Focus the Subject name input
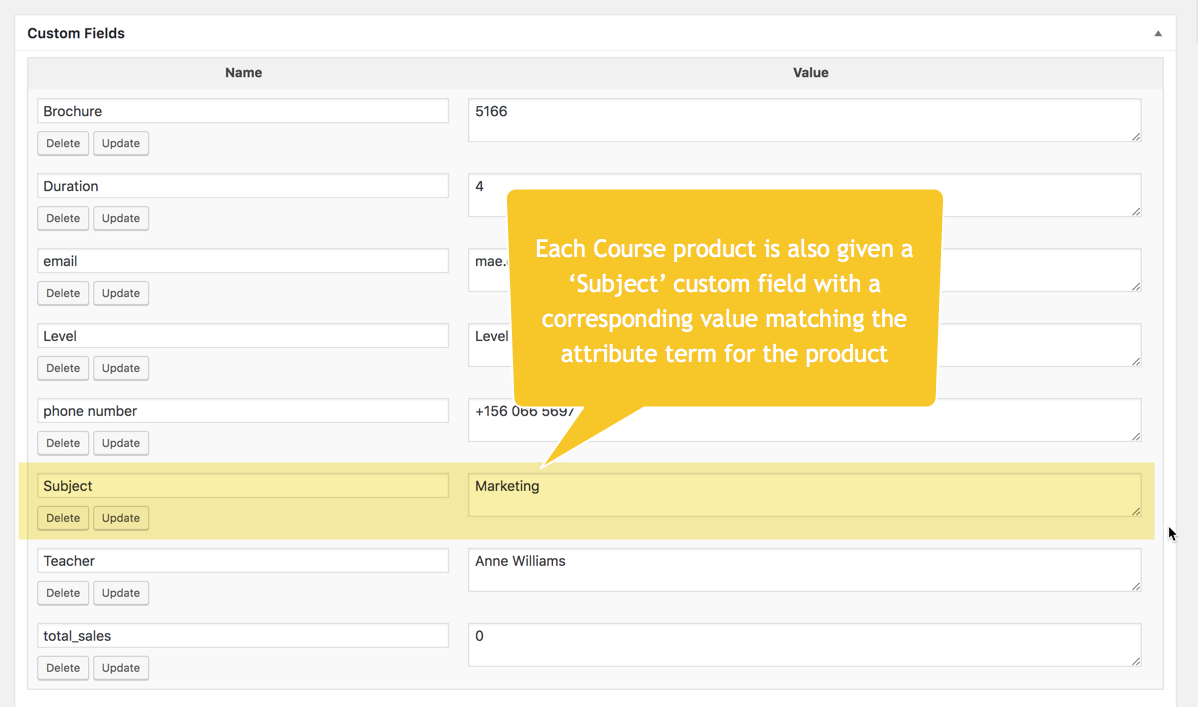Image resolution: width=1198 pixels, height=707 pixels. [x=243, y=486]
